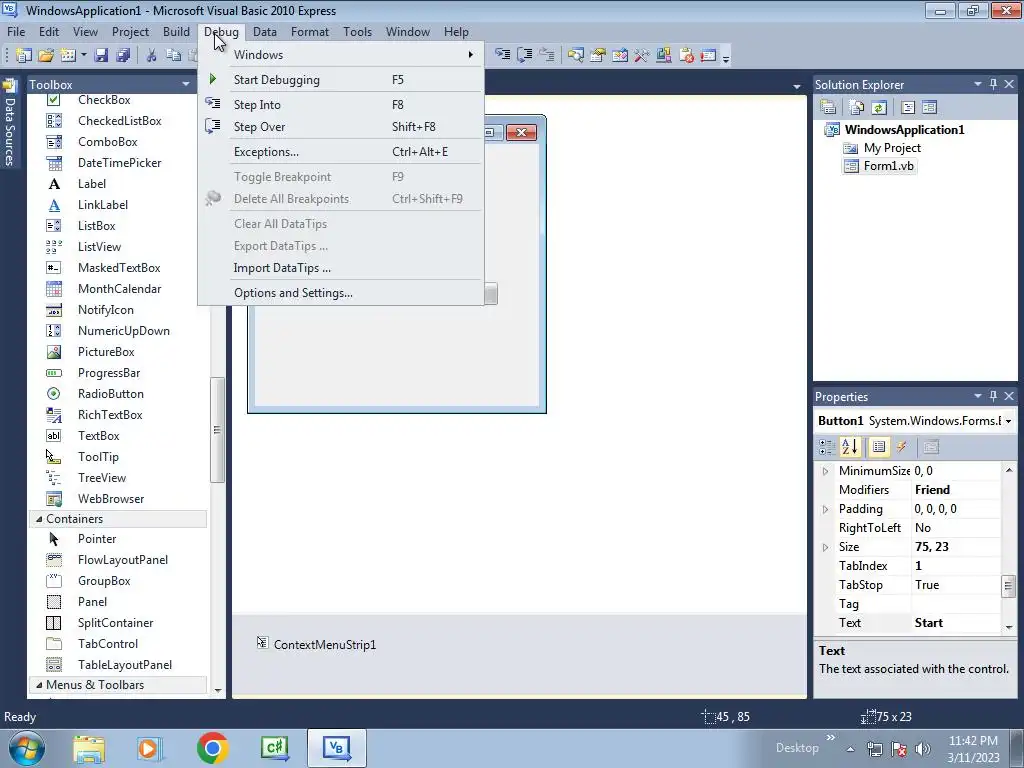This screenshot has width=1024, height=768.
Task: Click the Open File folder icon
Action: coord(46,56)
